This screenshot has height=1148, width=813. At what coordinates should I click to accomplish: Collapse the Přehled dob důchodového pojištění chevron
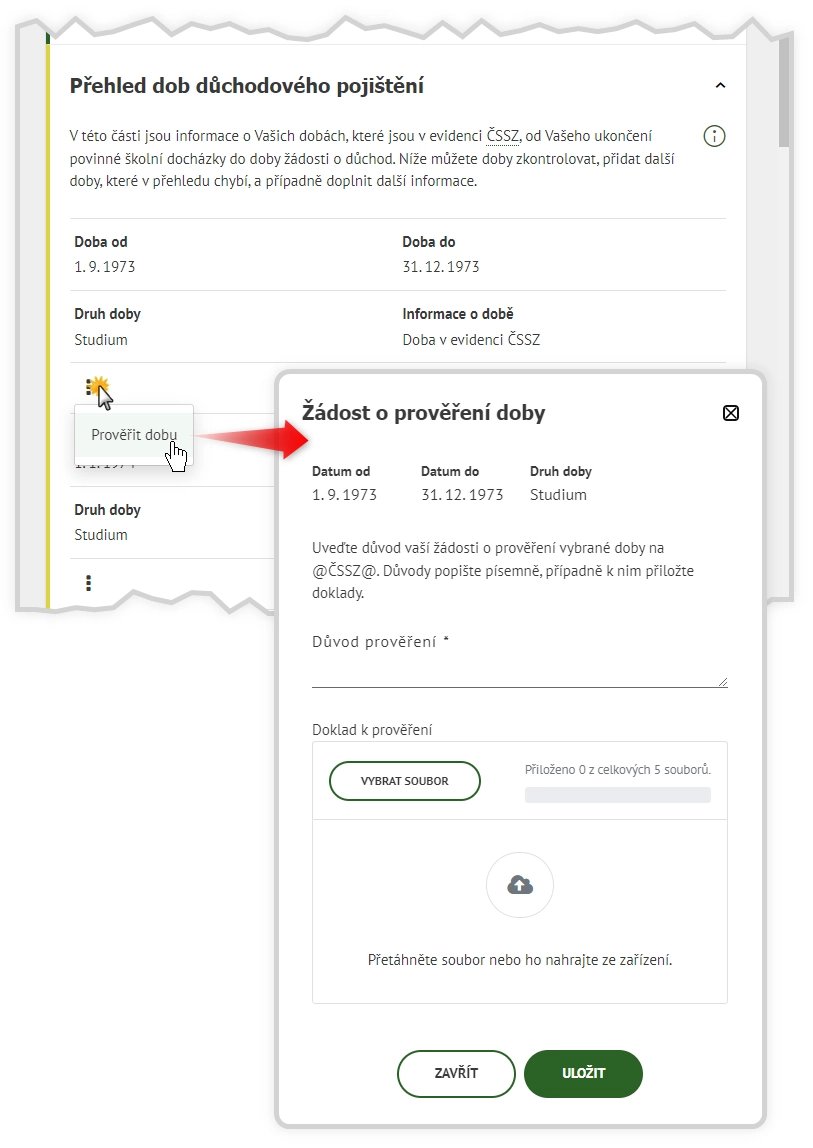(720, 87)
